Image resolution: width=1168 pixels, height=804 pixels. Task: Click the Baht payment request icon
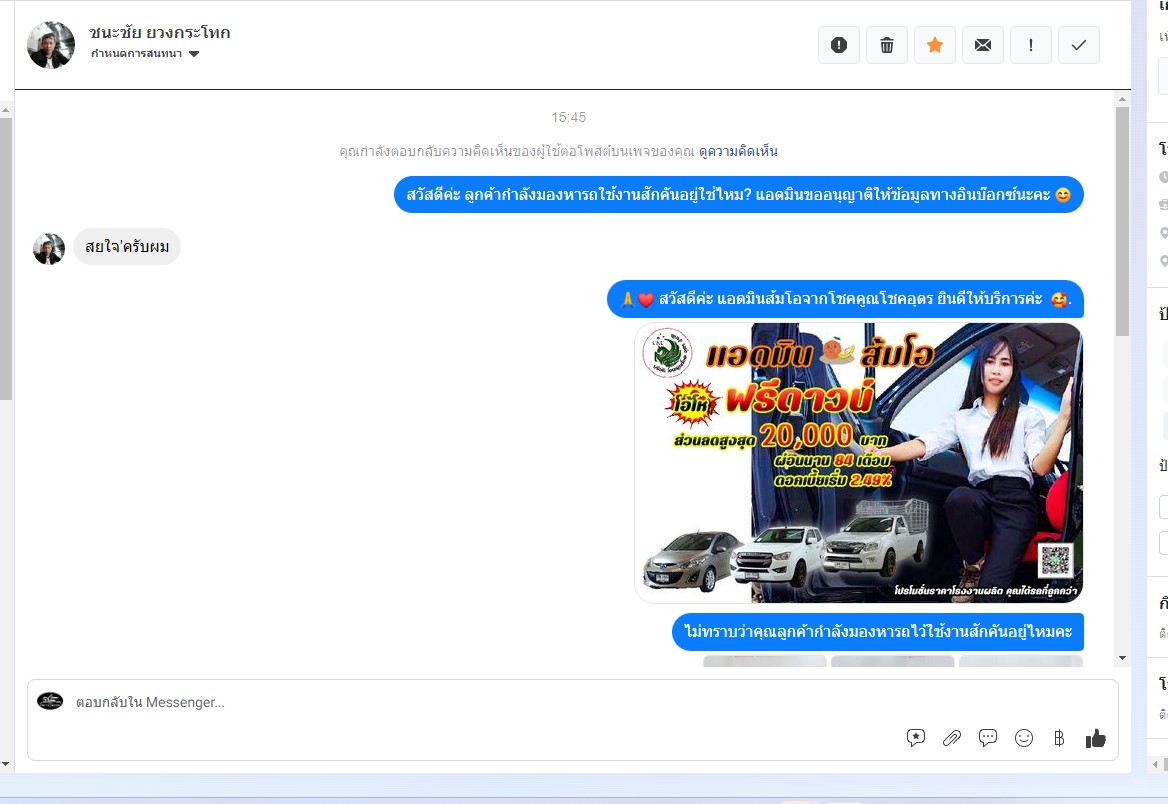click(1059, 738)
